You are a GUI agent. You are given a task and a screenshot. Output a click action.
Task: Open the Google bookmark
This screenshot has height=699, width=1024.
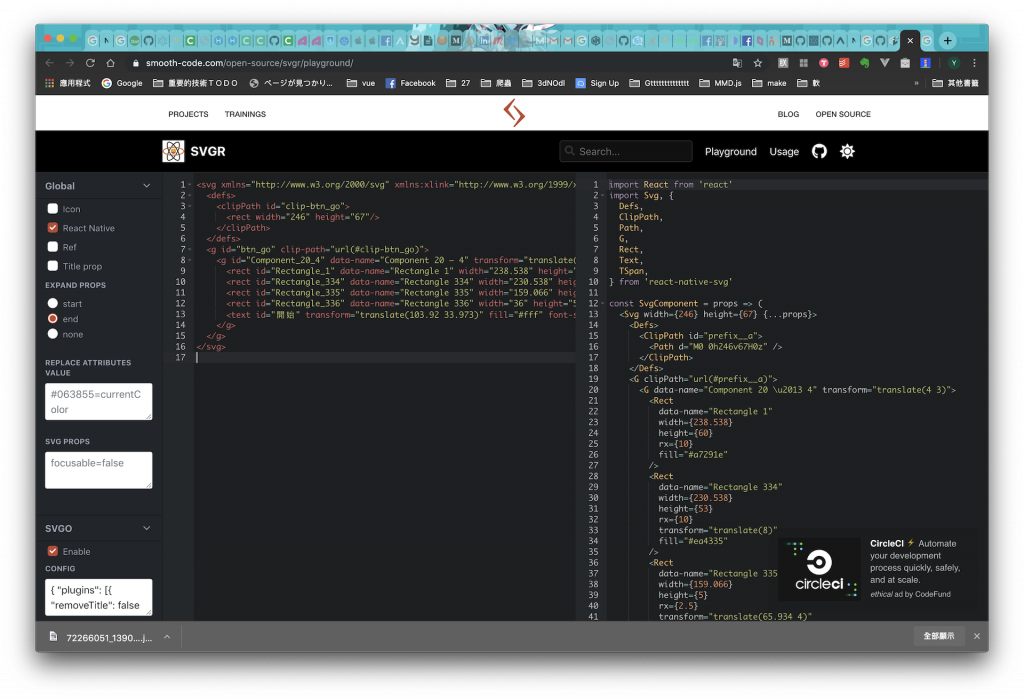(x=122, y=83)
